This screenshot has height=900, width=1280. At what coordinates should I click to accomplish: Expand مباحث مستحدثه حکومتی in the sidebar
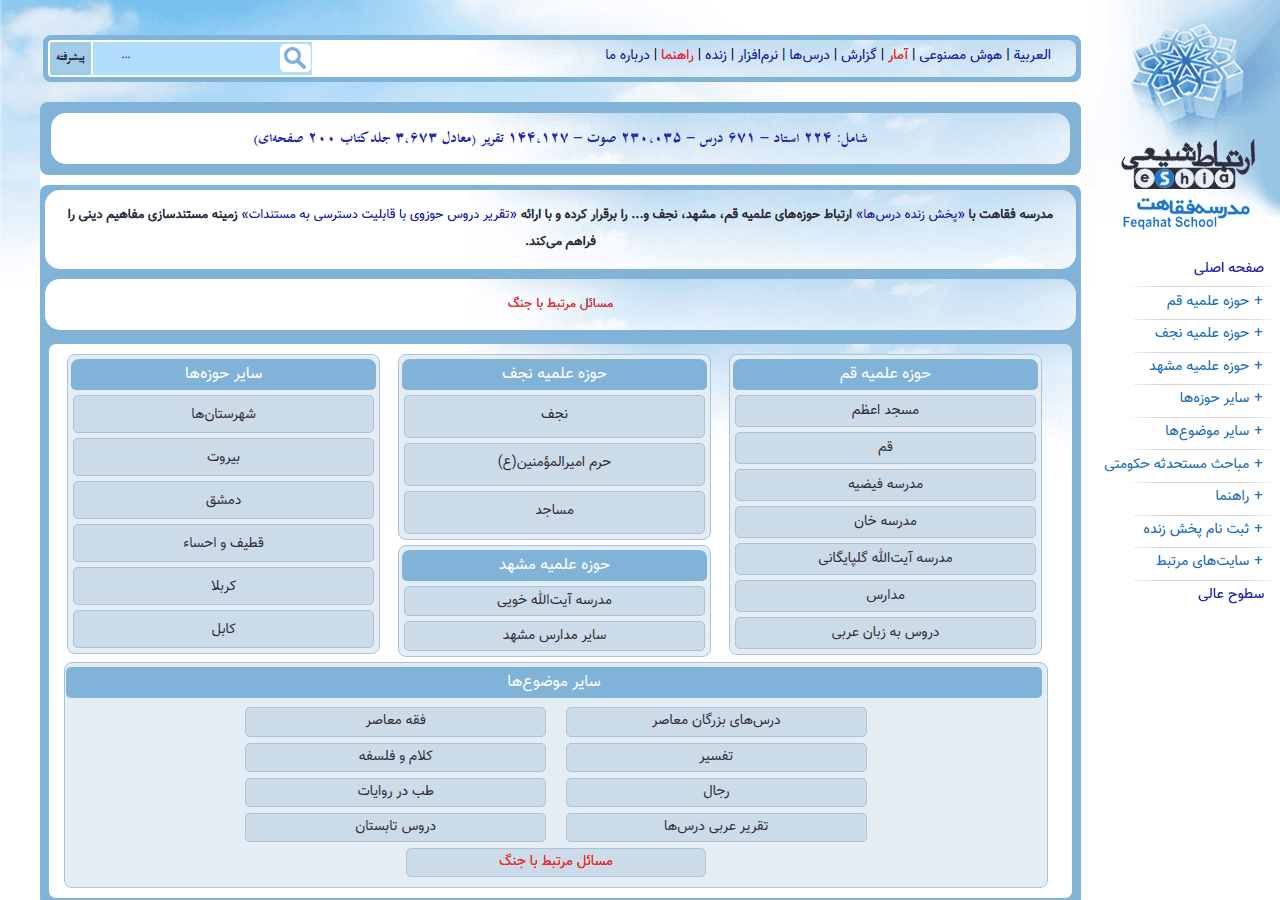pyautogui.click(x=1184, y=465)
